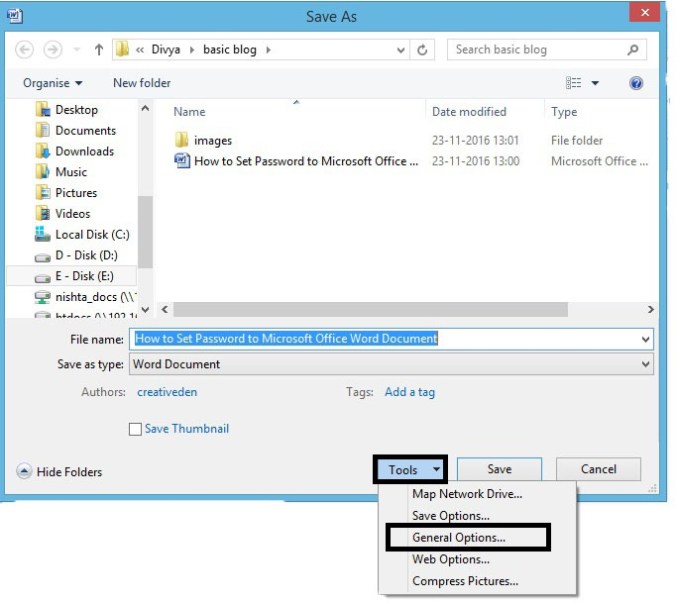Expand the Save as type dropdown
Image resolution: width=676 pixels, height=603 pixels.
tap(645, 365)
